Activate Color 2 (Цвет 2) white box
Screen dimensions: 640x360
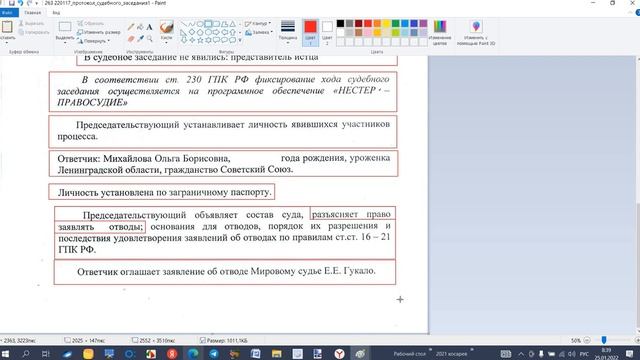pos(327,32)
